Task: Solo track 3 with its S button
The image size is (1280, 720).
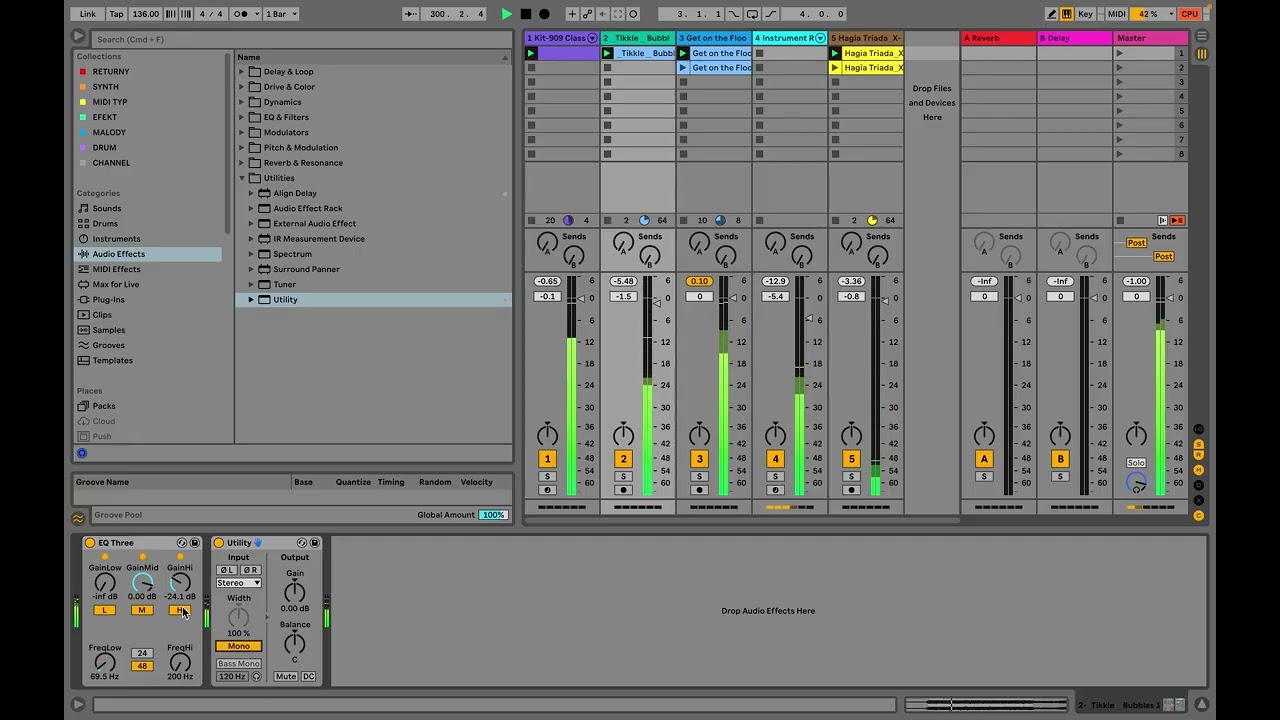Action: (x=699, y=476)
